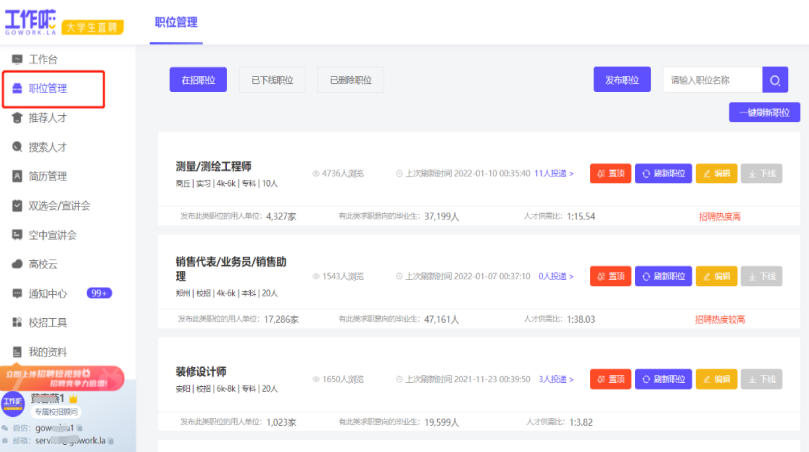Click the 请输入职位名称 search field
The width and height of the screenshot is (809, 452).
(711, 80)
